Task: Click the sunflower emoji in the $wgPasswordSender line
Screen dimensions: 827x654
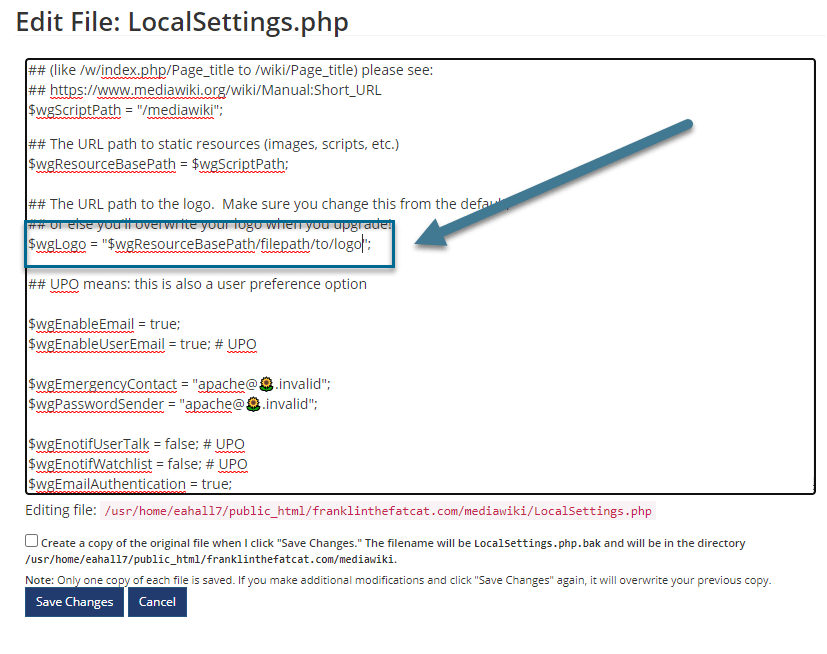Action: point(254,404)
